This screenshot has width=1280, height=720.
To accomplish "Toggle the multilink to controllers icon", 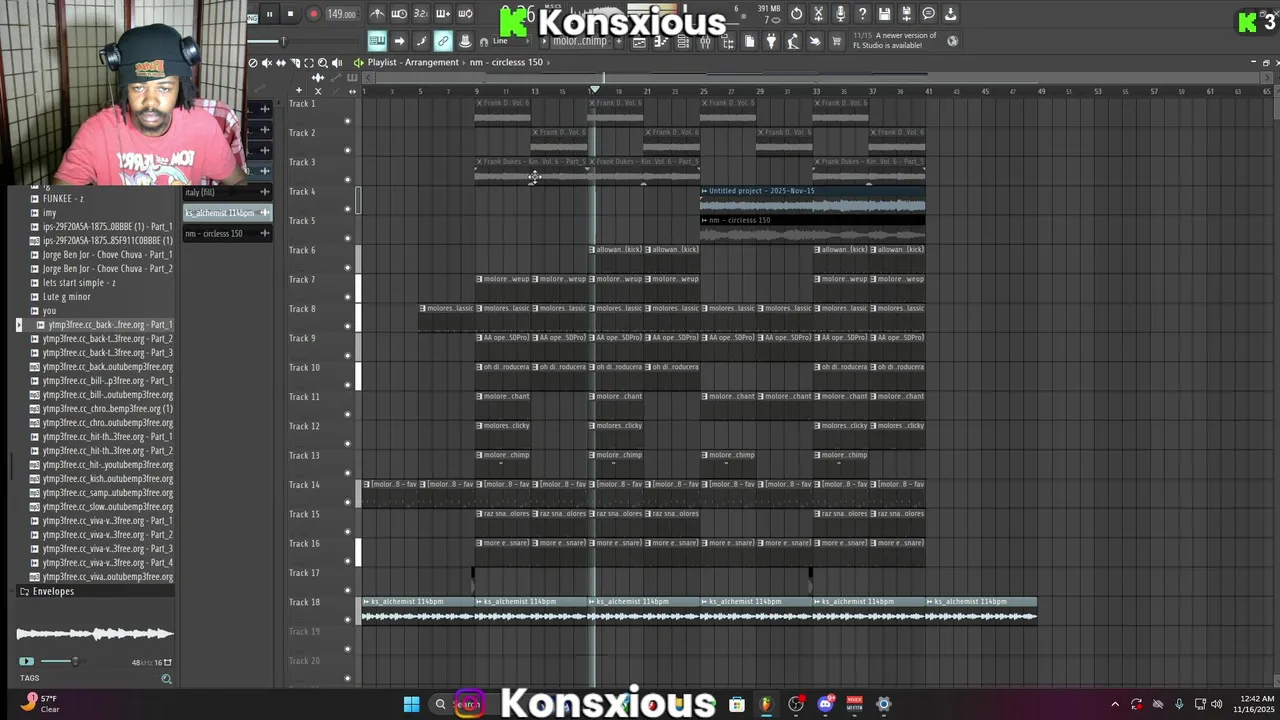I will 443,41.
